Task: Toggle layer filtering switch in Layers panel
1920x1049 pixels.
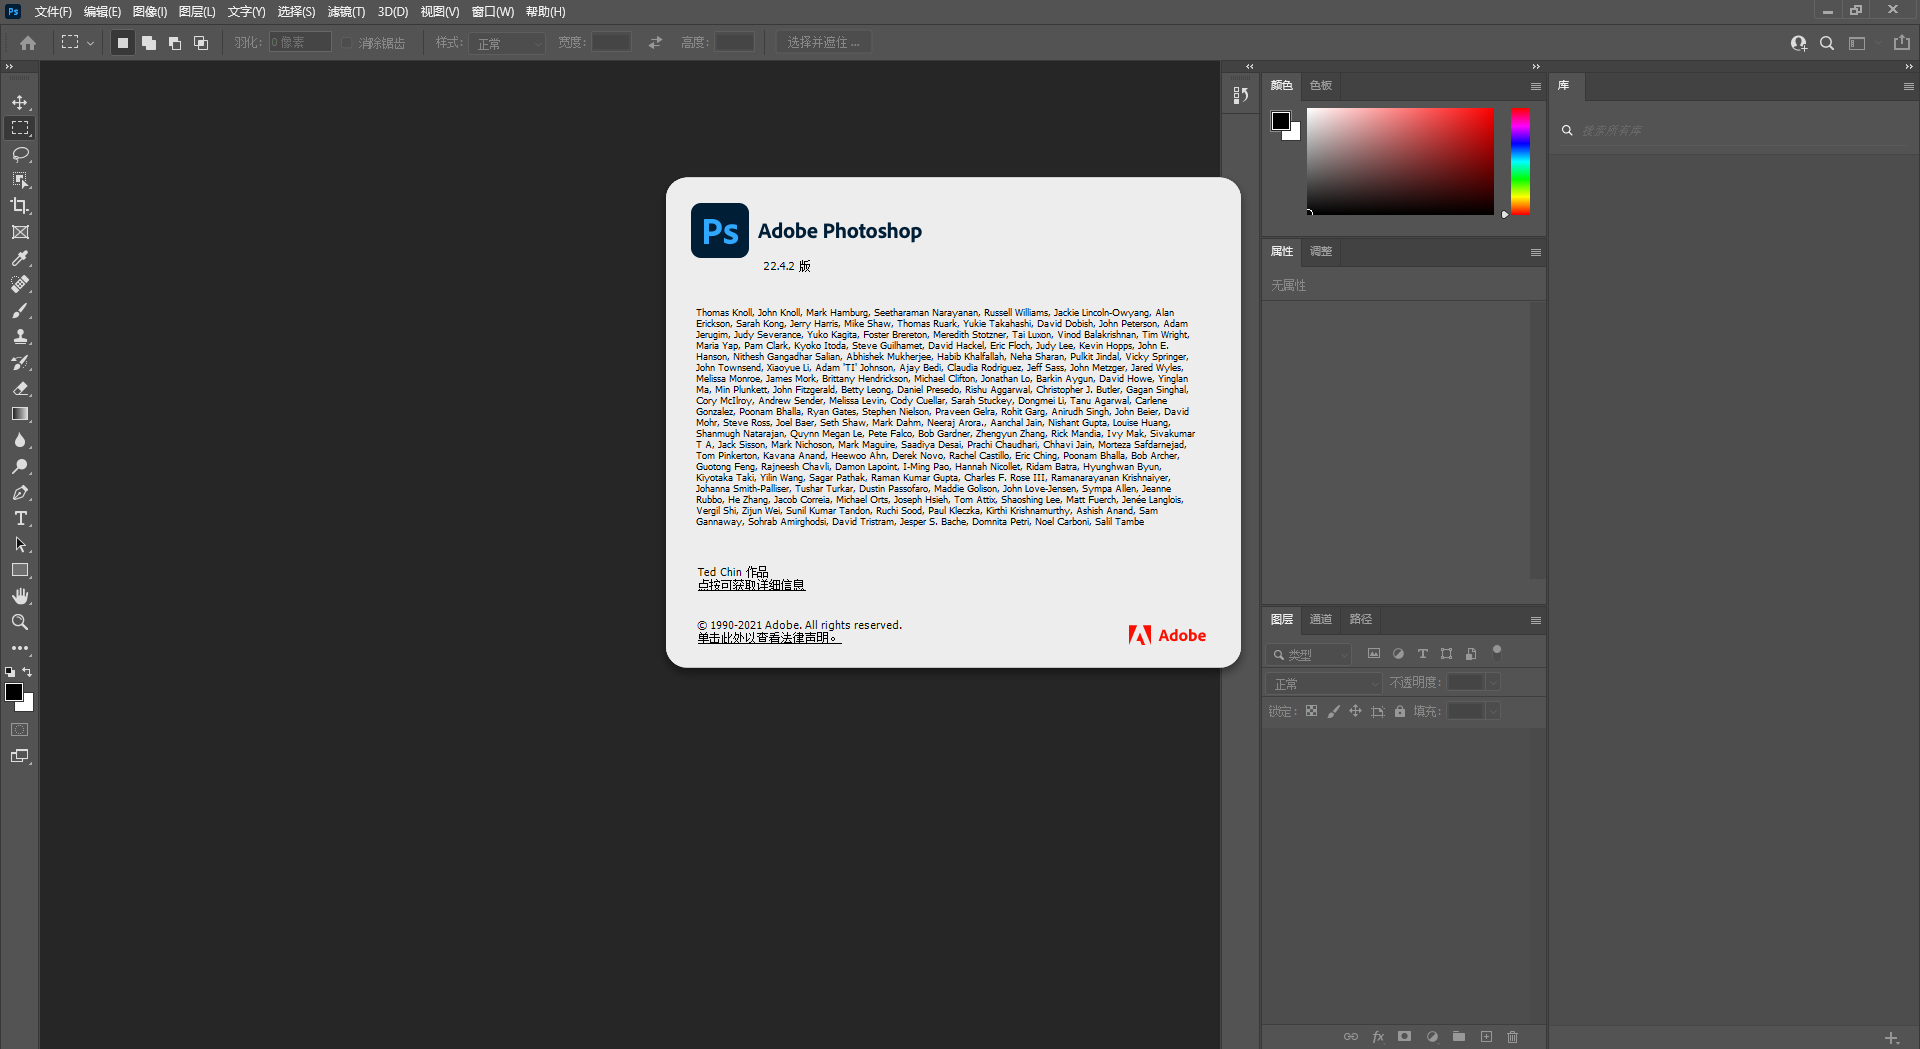Action: point(1497,651)
